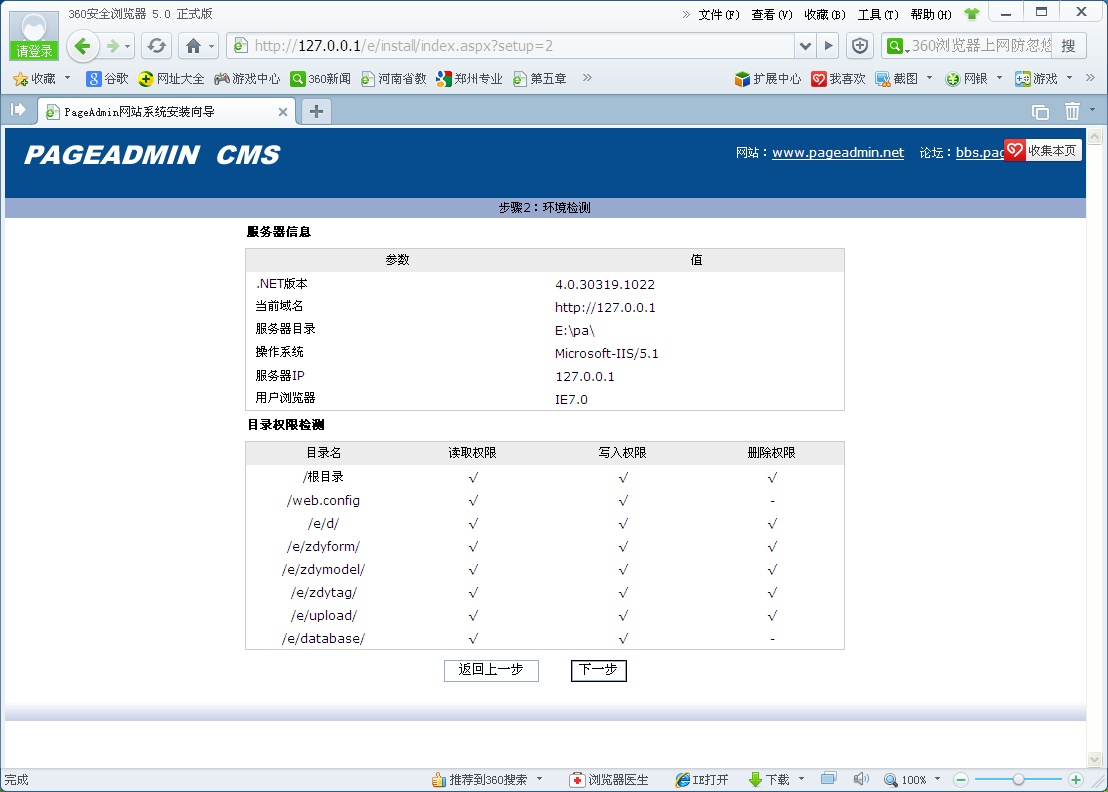Click the 360 search input box
1108x792 pixels.
979,46
